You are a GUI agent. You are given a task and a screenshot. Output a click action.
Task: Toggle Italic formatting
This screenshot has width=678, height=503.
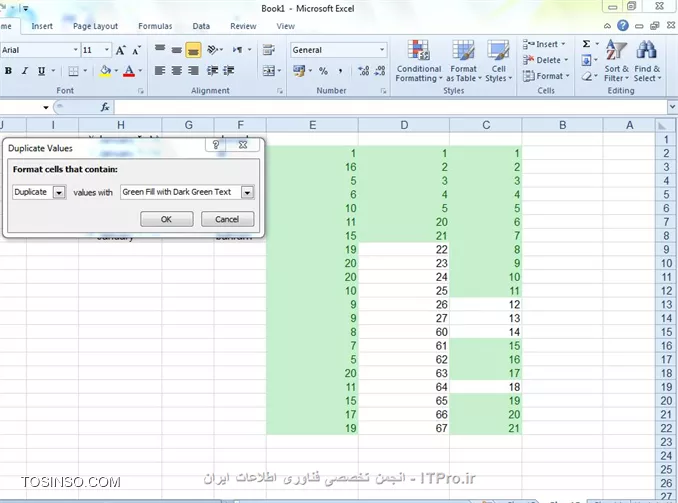point(25,70)
